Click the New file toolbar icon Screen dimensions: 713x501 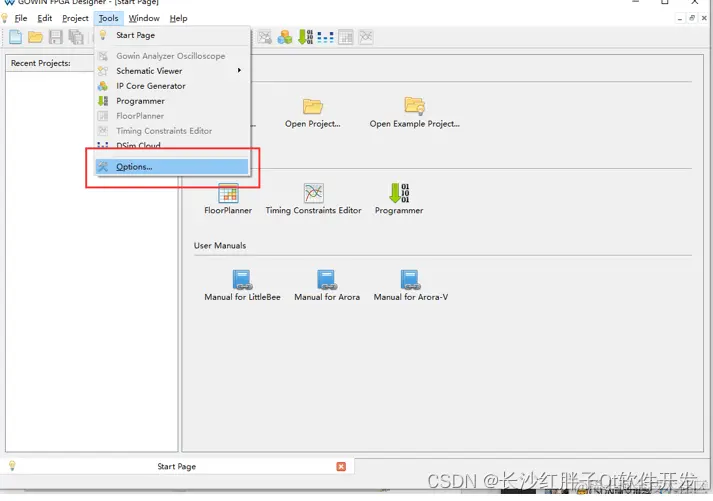click(15, 37)
